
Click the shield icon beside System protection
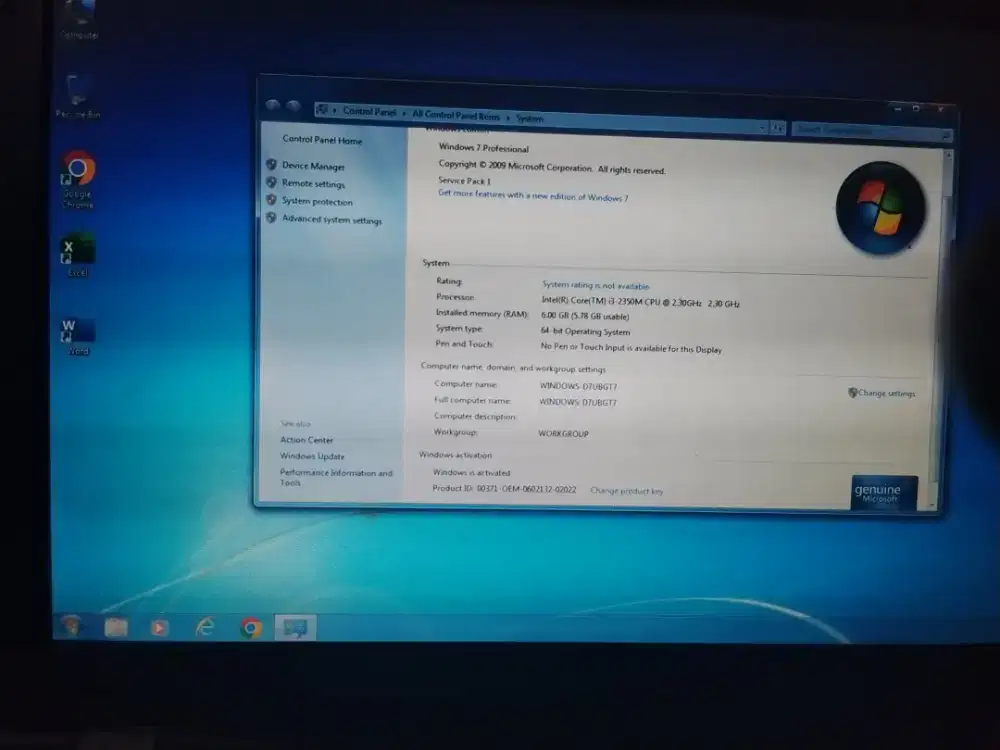point(272,200)
